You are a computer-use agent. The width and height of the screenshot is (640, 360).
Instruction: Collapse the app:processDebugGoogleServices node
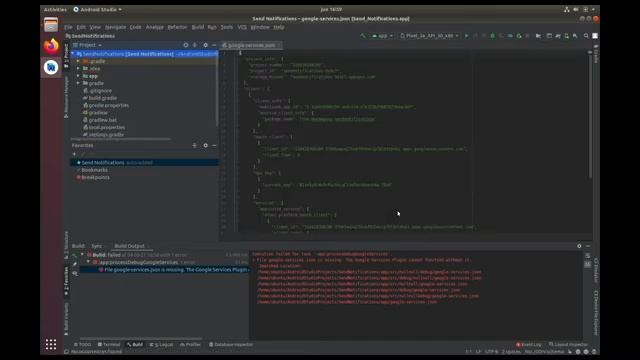click(x=89, y=262)
